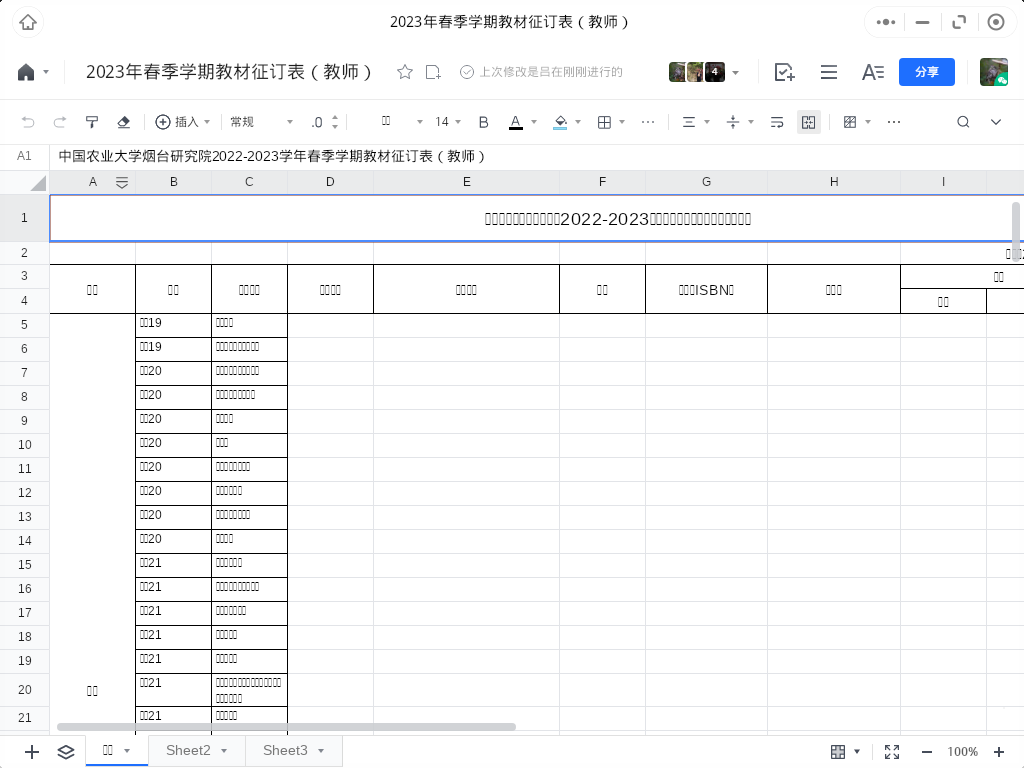Open the 常规 number format dropdown

261,122
